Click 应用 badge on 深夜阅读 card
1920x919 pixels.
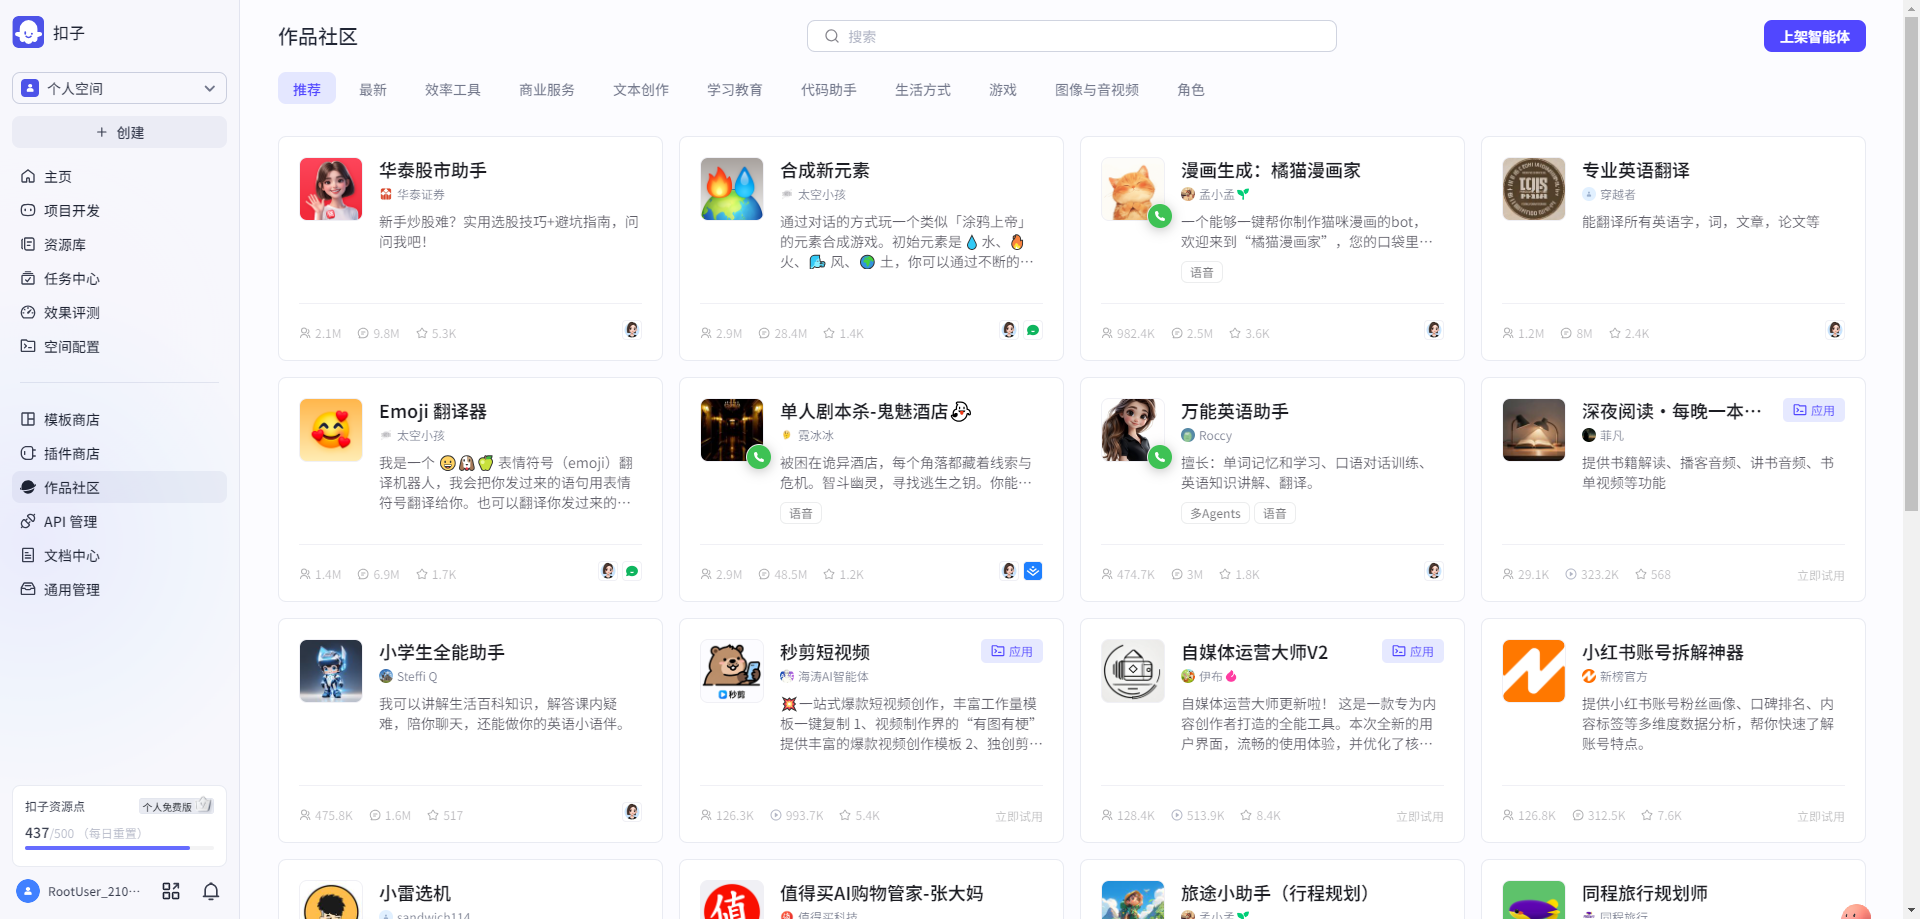coord(1814,410)
